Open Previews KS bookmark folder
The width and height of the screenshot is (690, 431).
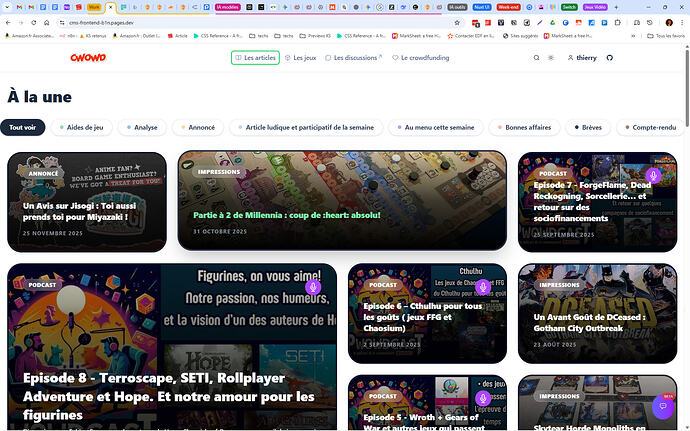pyautogui.click(x=315, y=36)
